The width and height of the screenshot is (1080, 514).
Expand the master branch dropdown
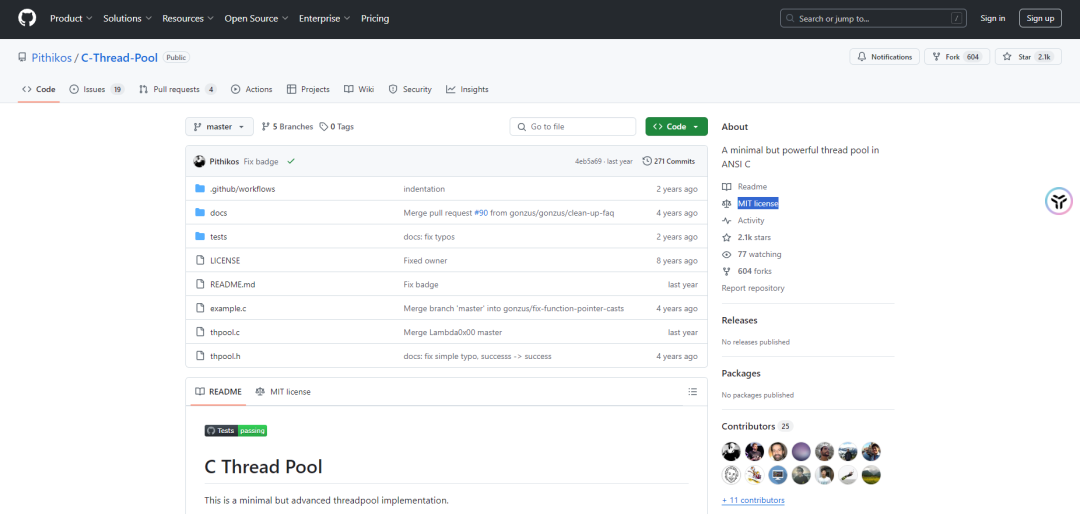(x=219, y=127)
